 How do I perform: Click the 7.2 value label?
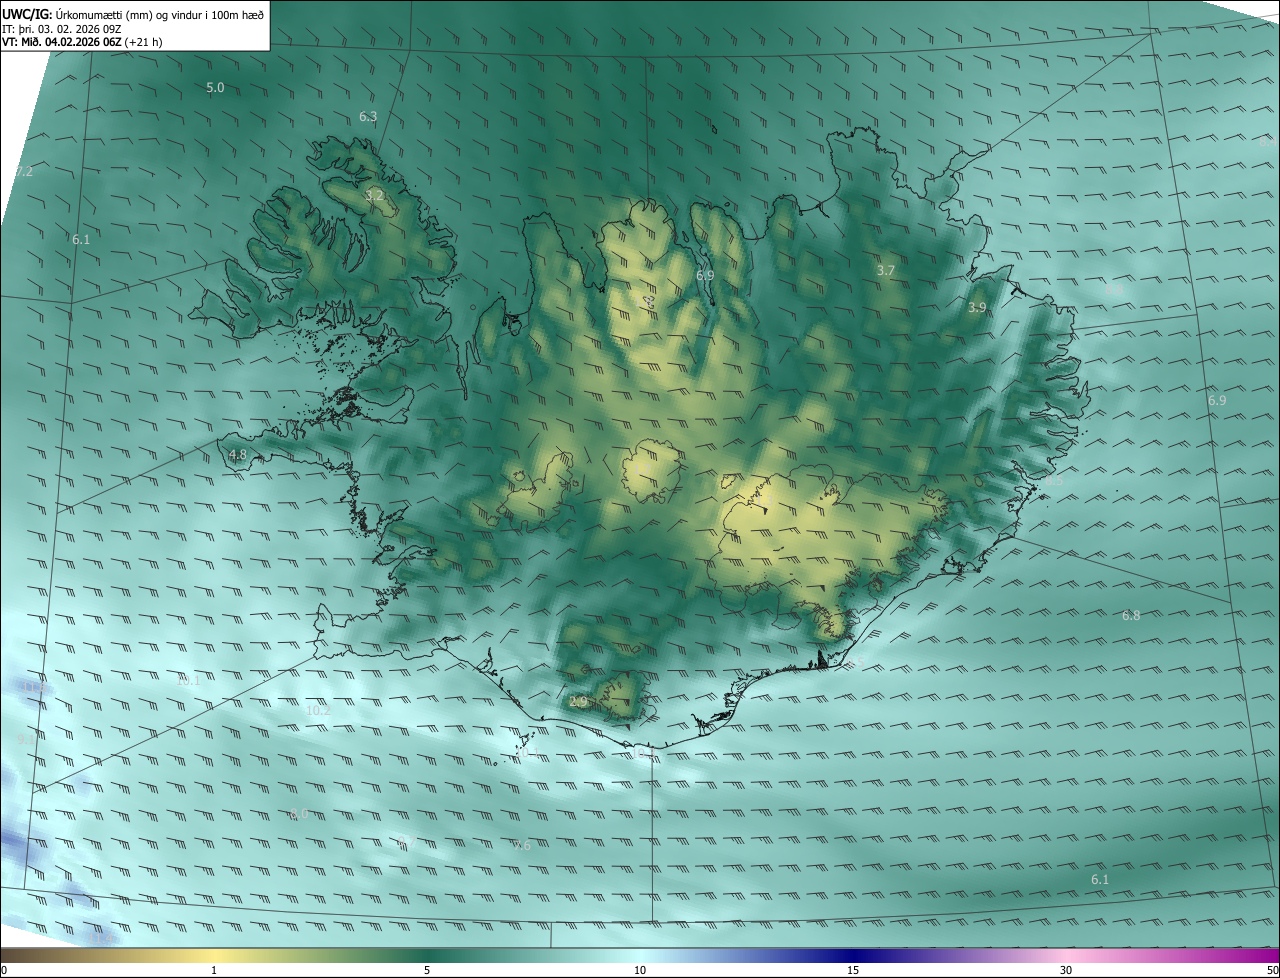24,172
